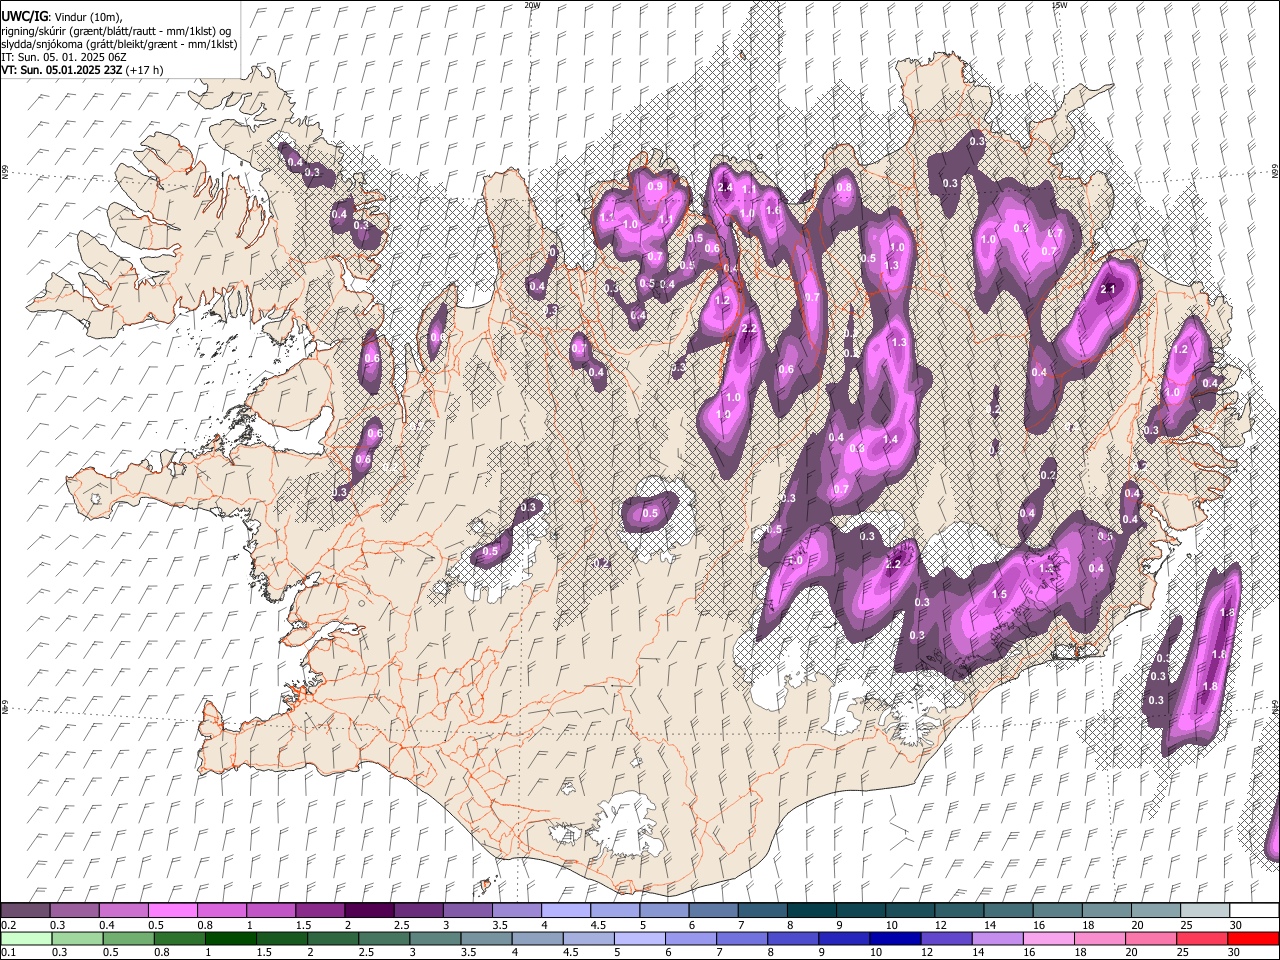Click the 'VT: Sun. 05.01.2025 23Z (+17 h)' line
Image resolution: width=1280 pixels, height=960 pixels.
pos(82,70)
